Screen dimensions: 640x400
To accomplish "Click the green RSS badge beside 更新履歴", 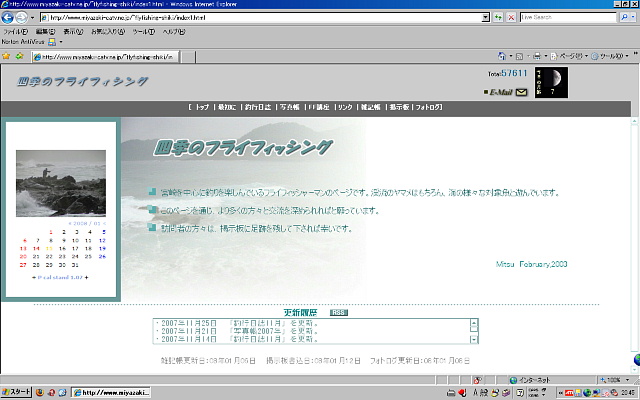I will 339,313.
